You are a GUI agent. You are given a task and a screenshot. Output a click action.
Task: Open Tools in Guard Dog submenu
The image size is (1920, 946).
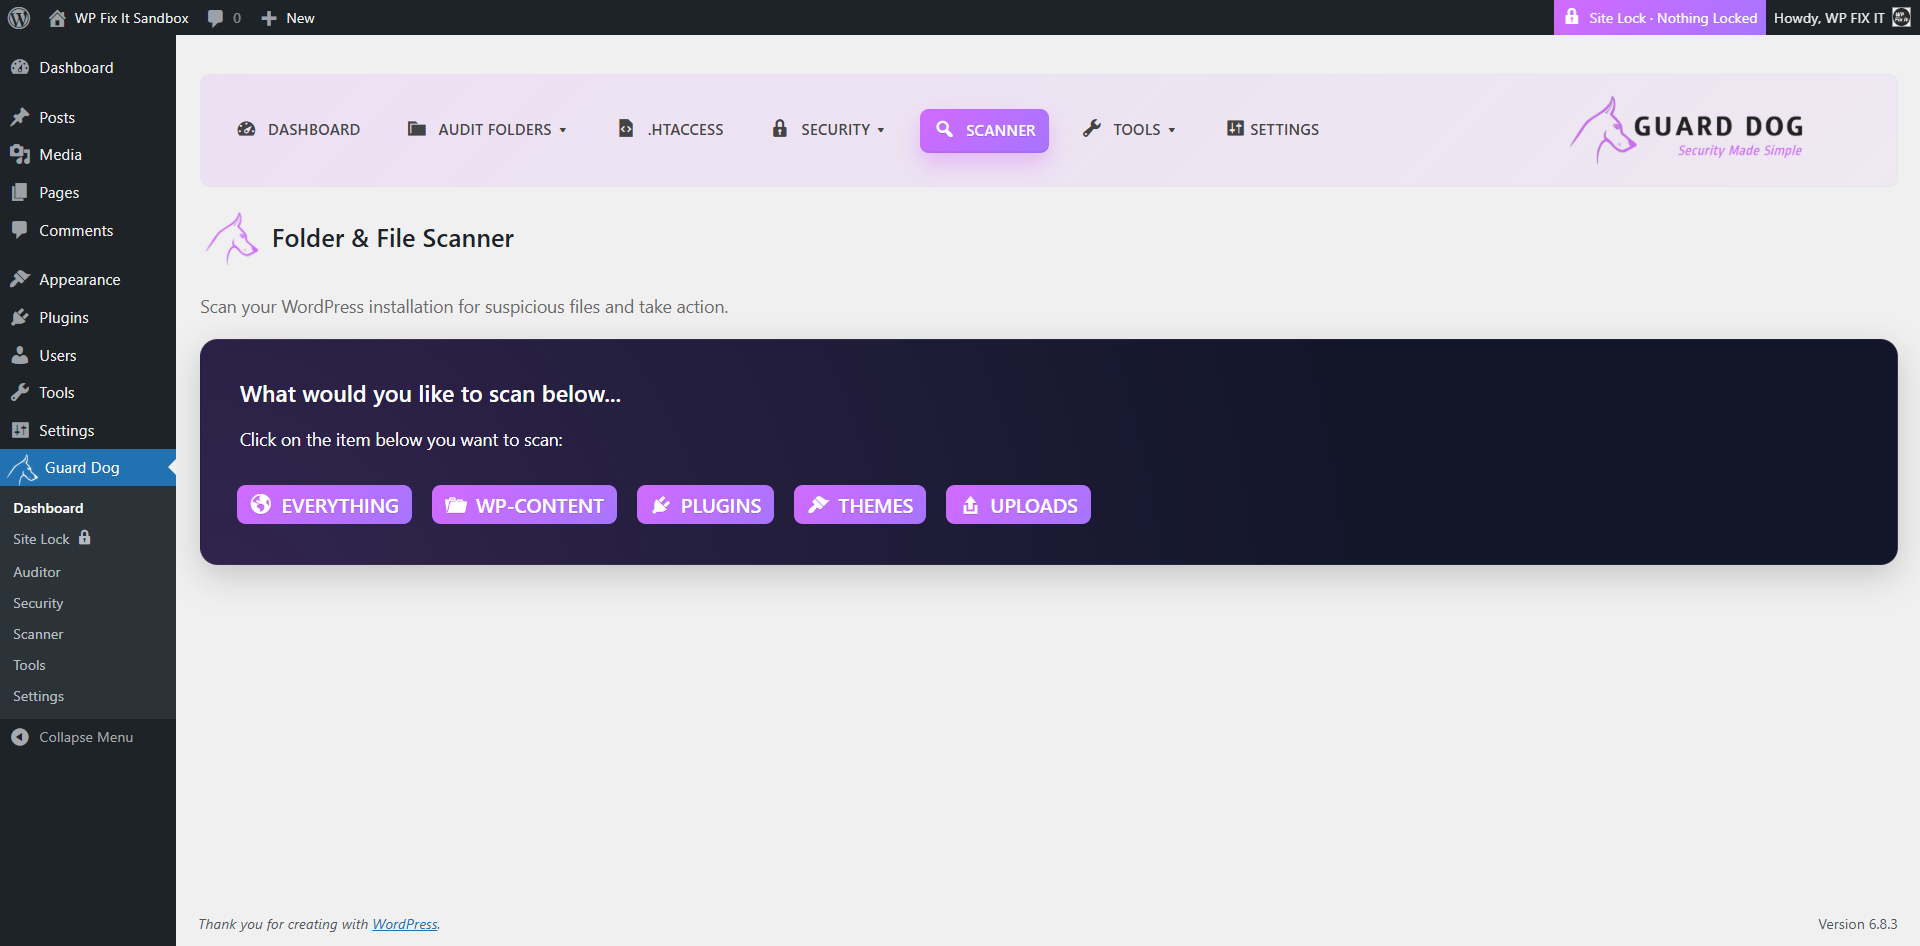(29, 665)
